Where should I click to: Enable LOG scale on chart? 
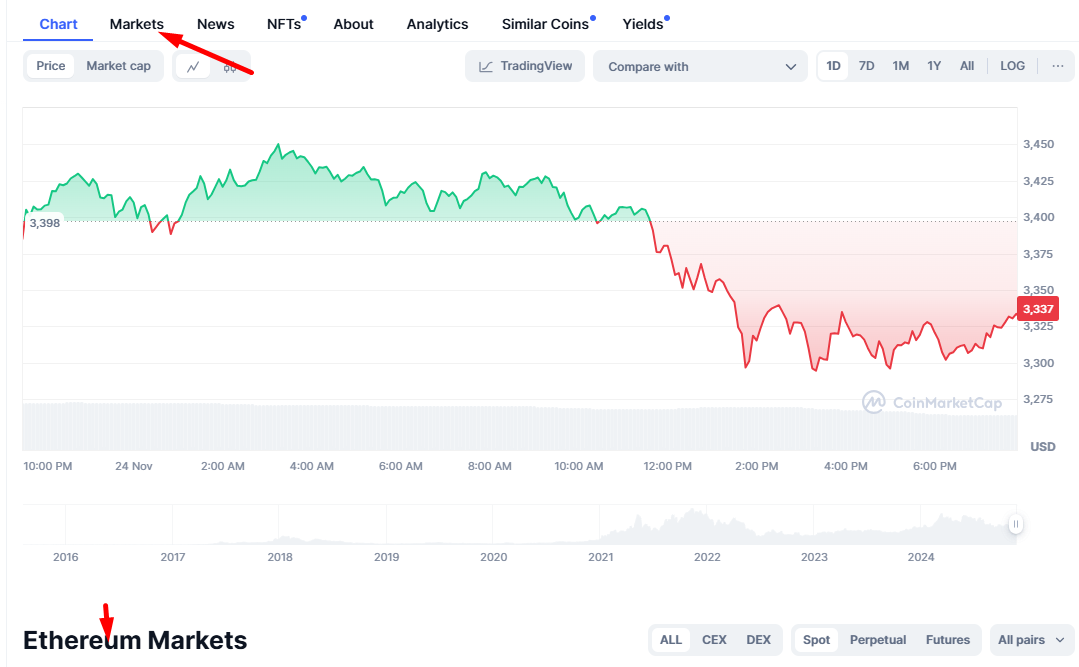(1012, 66)
